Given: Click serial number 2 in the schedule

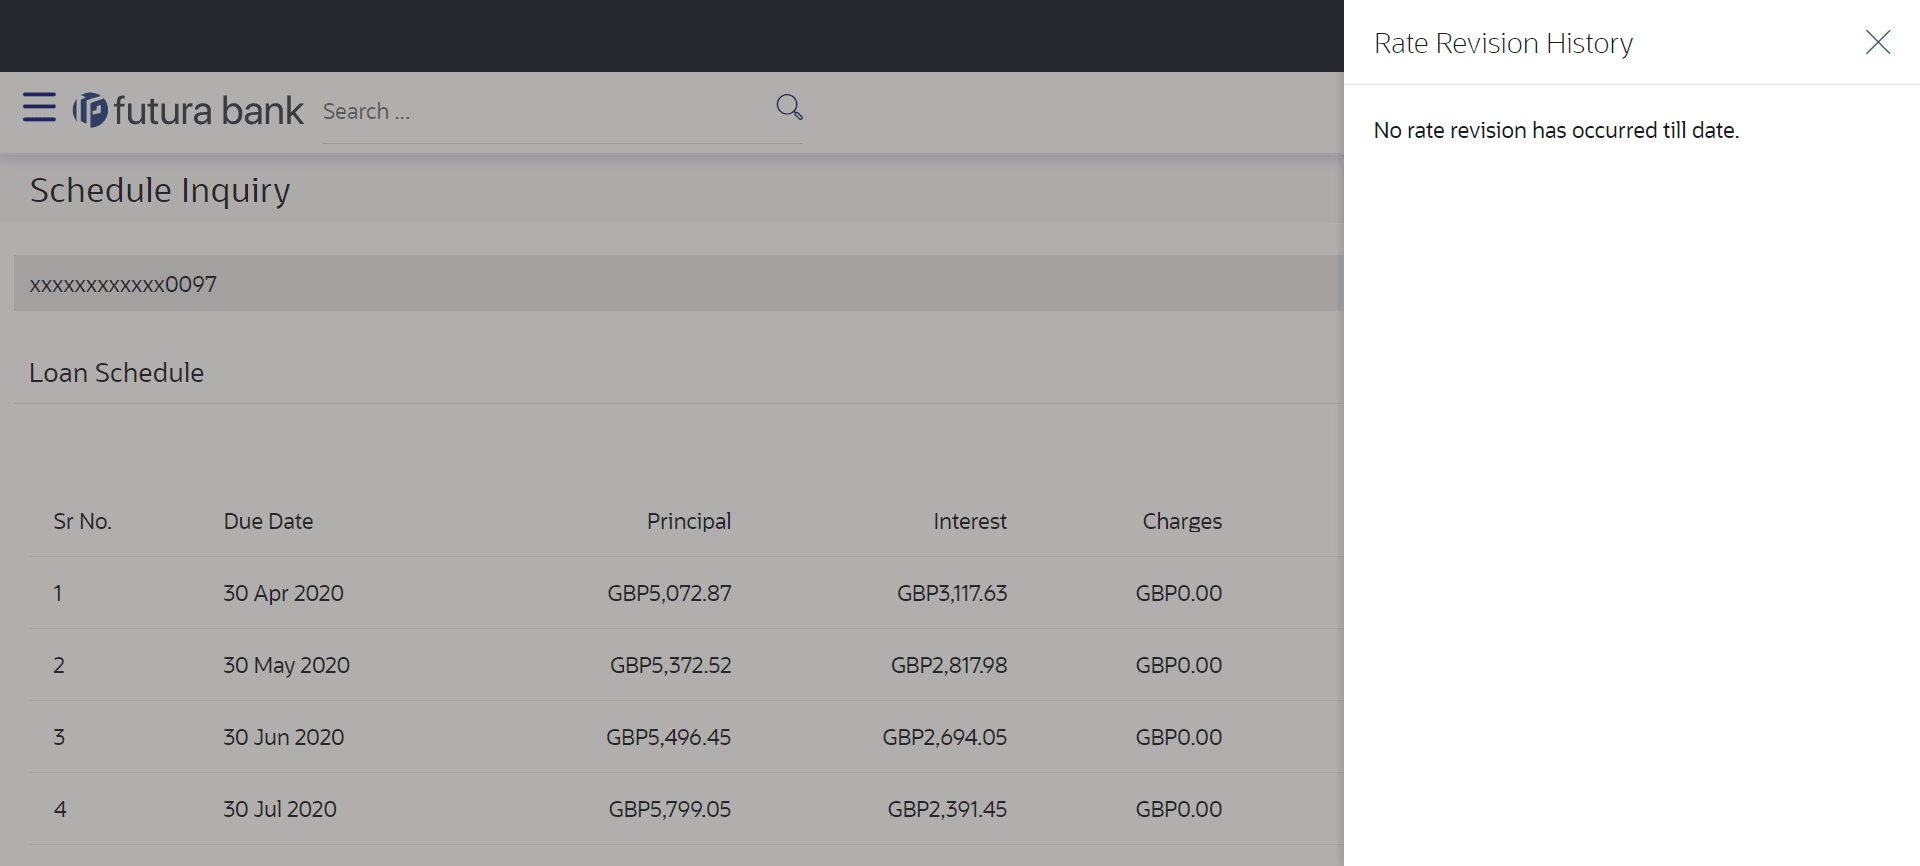Looking at the screenshot, I should pos(59,665).
